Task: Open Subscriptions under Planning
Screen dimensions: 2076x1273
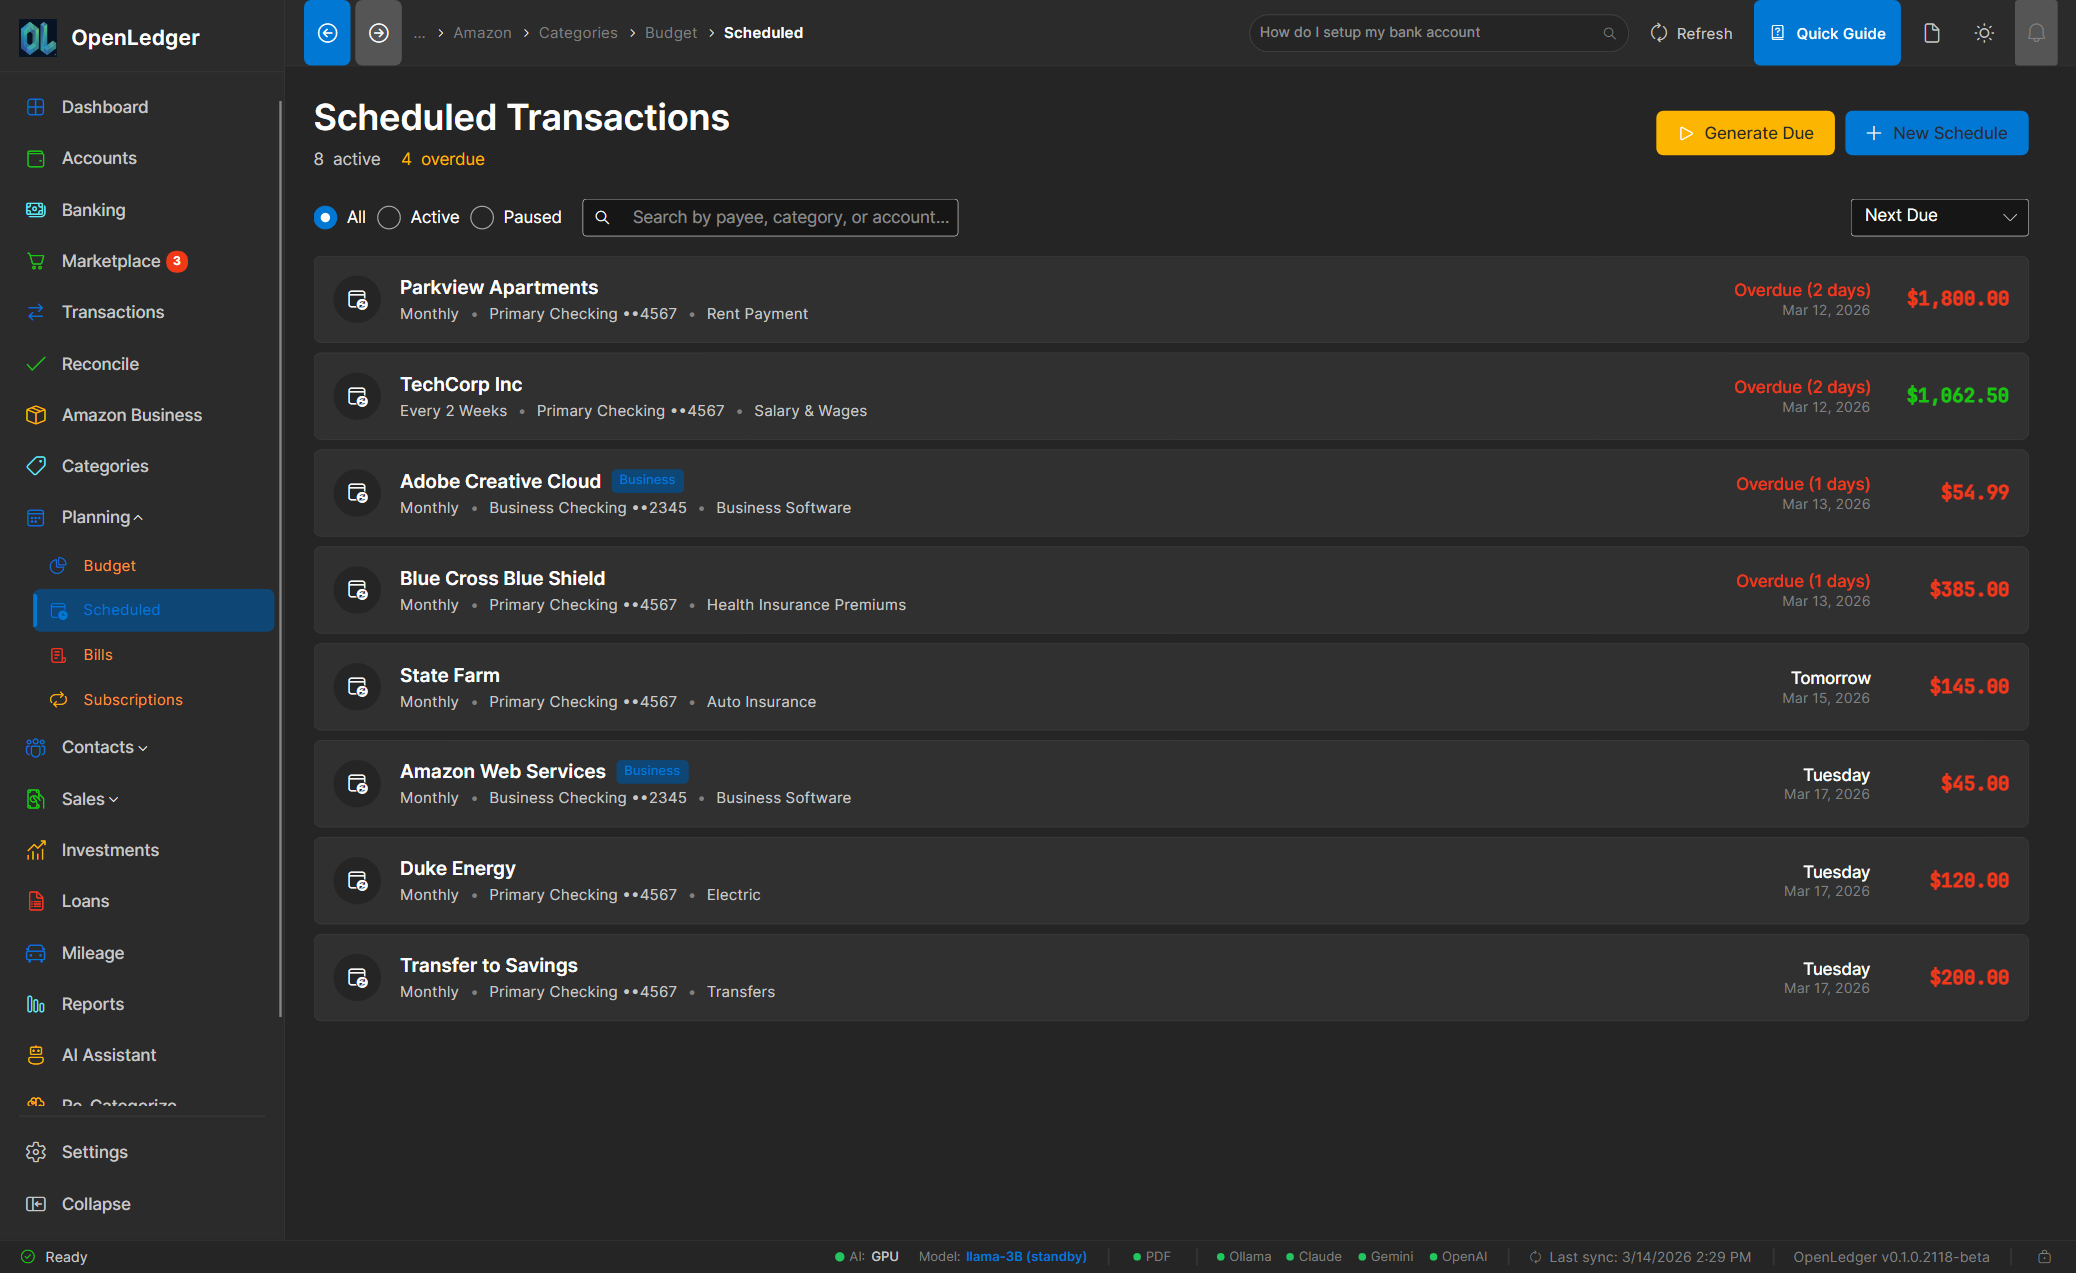Action: tap(132, 700)
